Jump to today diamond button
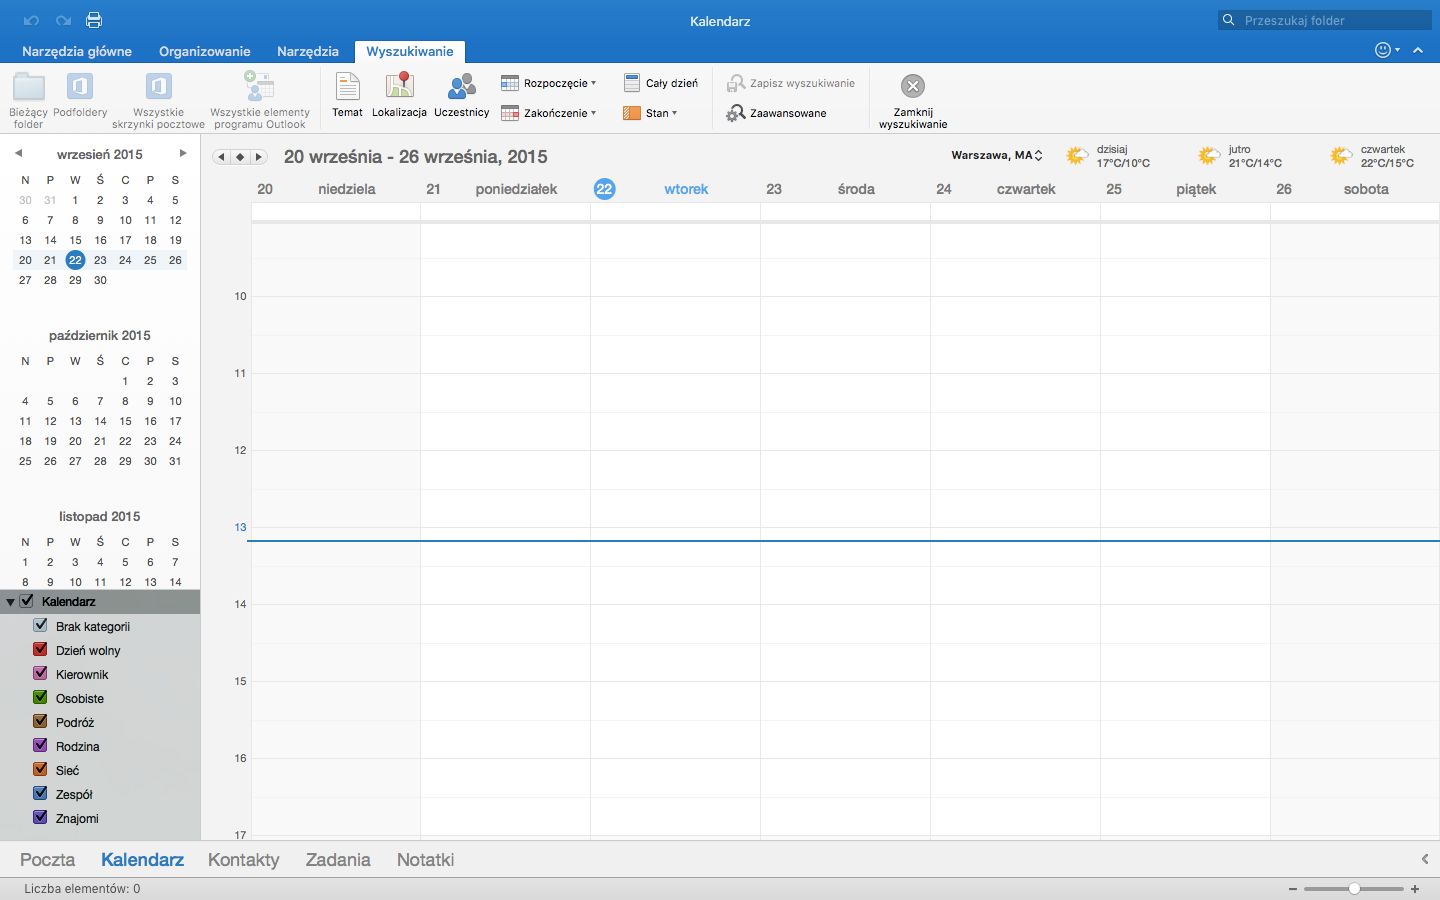This screenshot has height=900, width=1440. 240,157
